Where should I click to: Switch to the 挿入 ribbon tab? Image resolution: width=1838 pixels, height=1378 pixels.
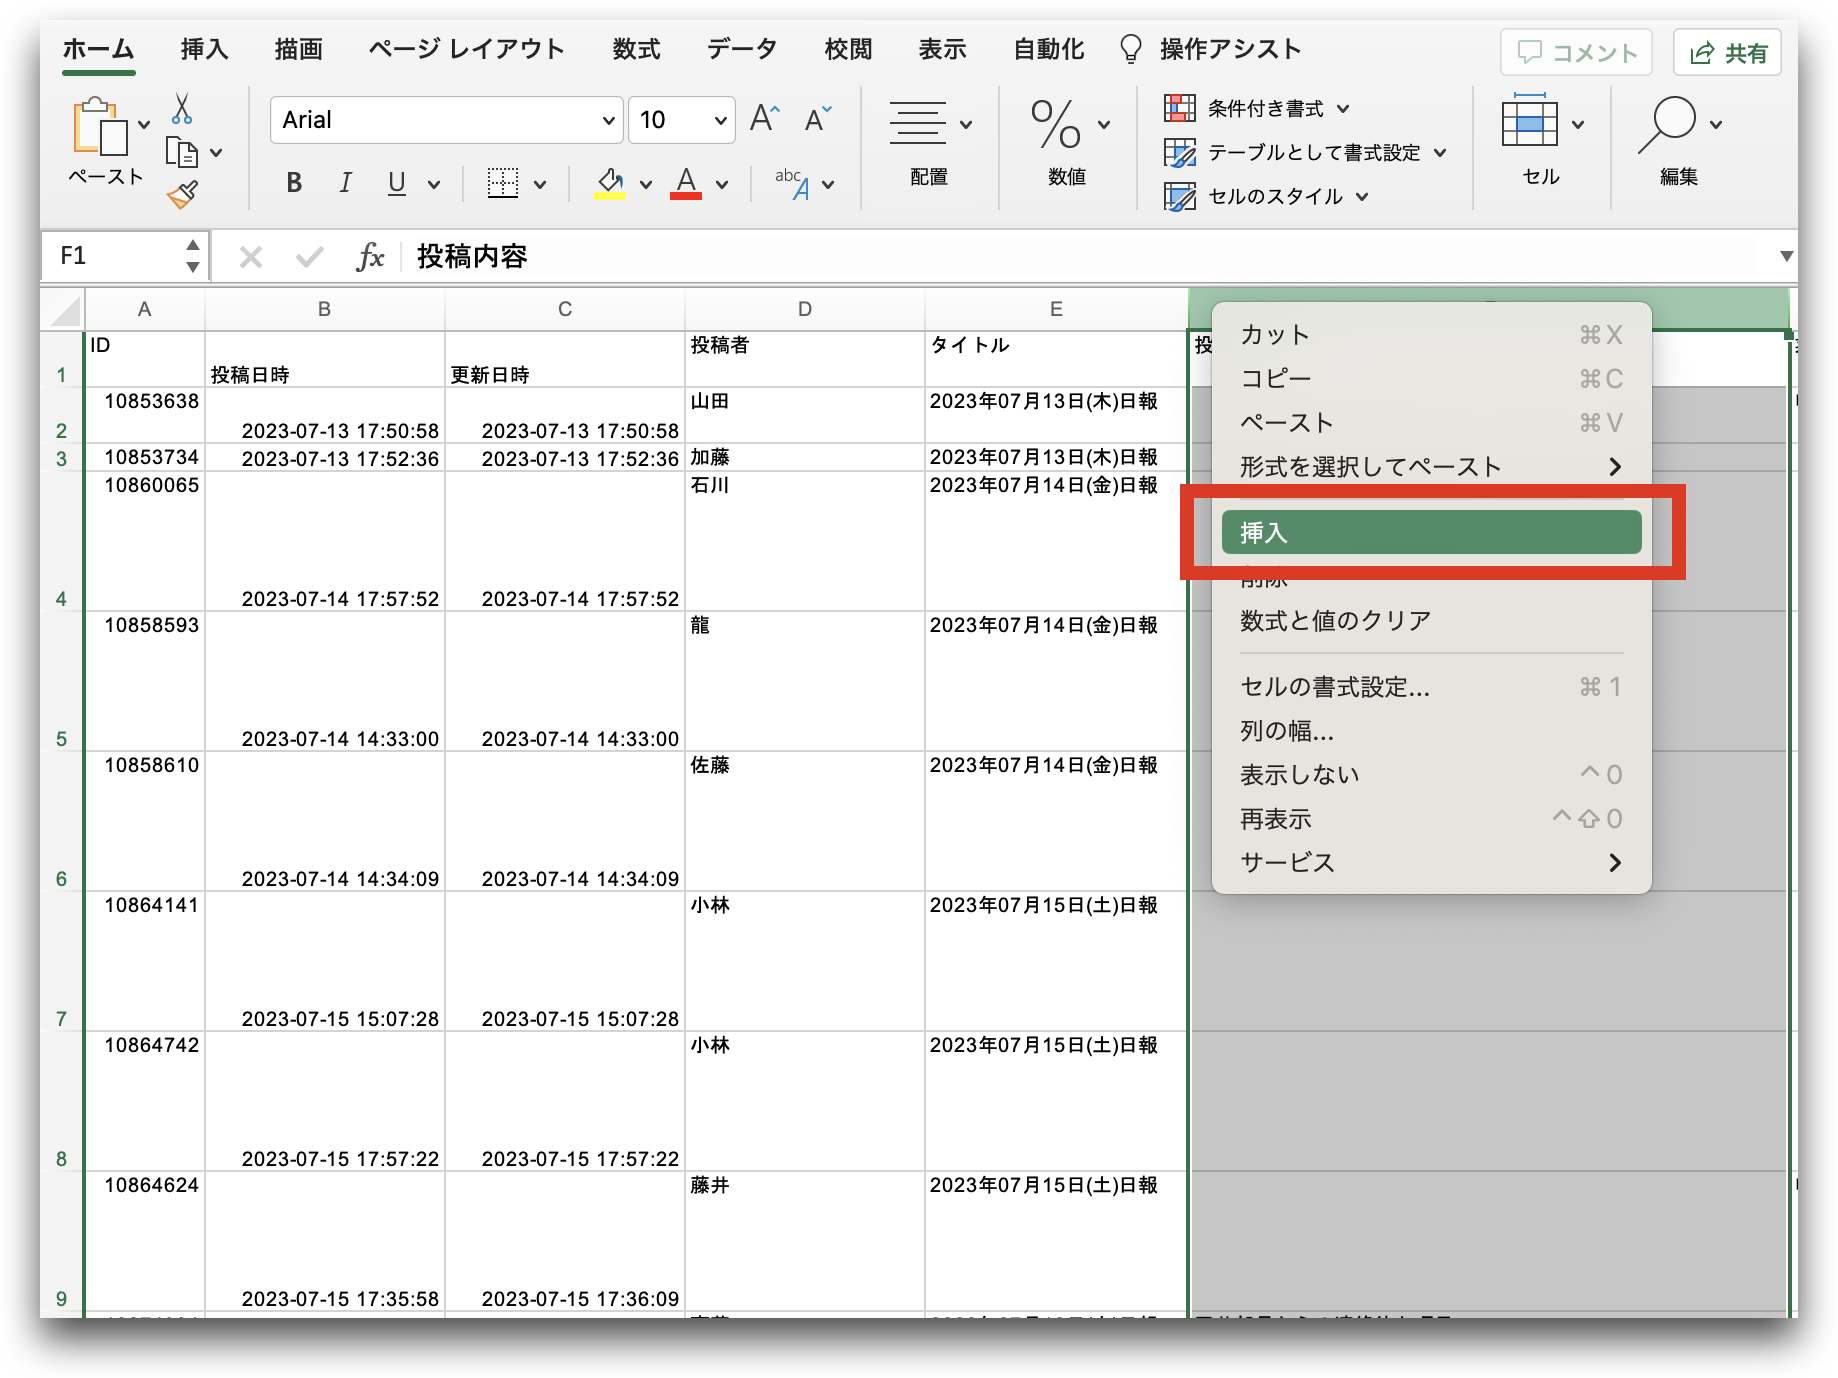click(204, 49)
